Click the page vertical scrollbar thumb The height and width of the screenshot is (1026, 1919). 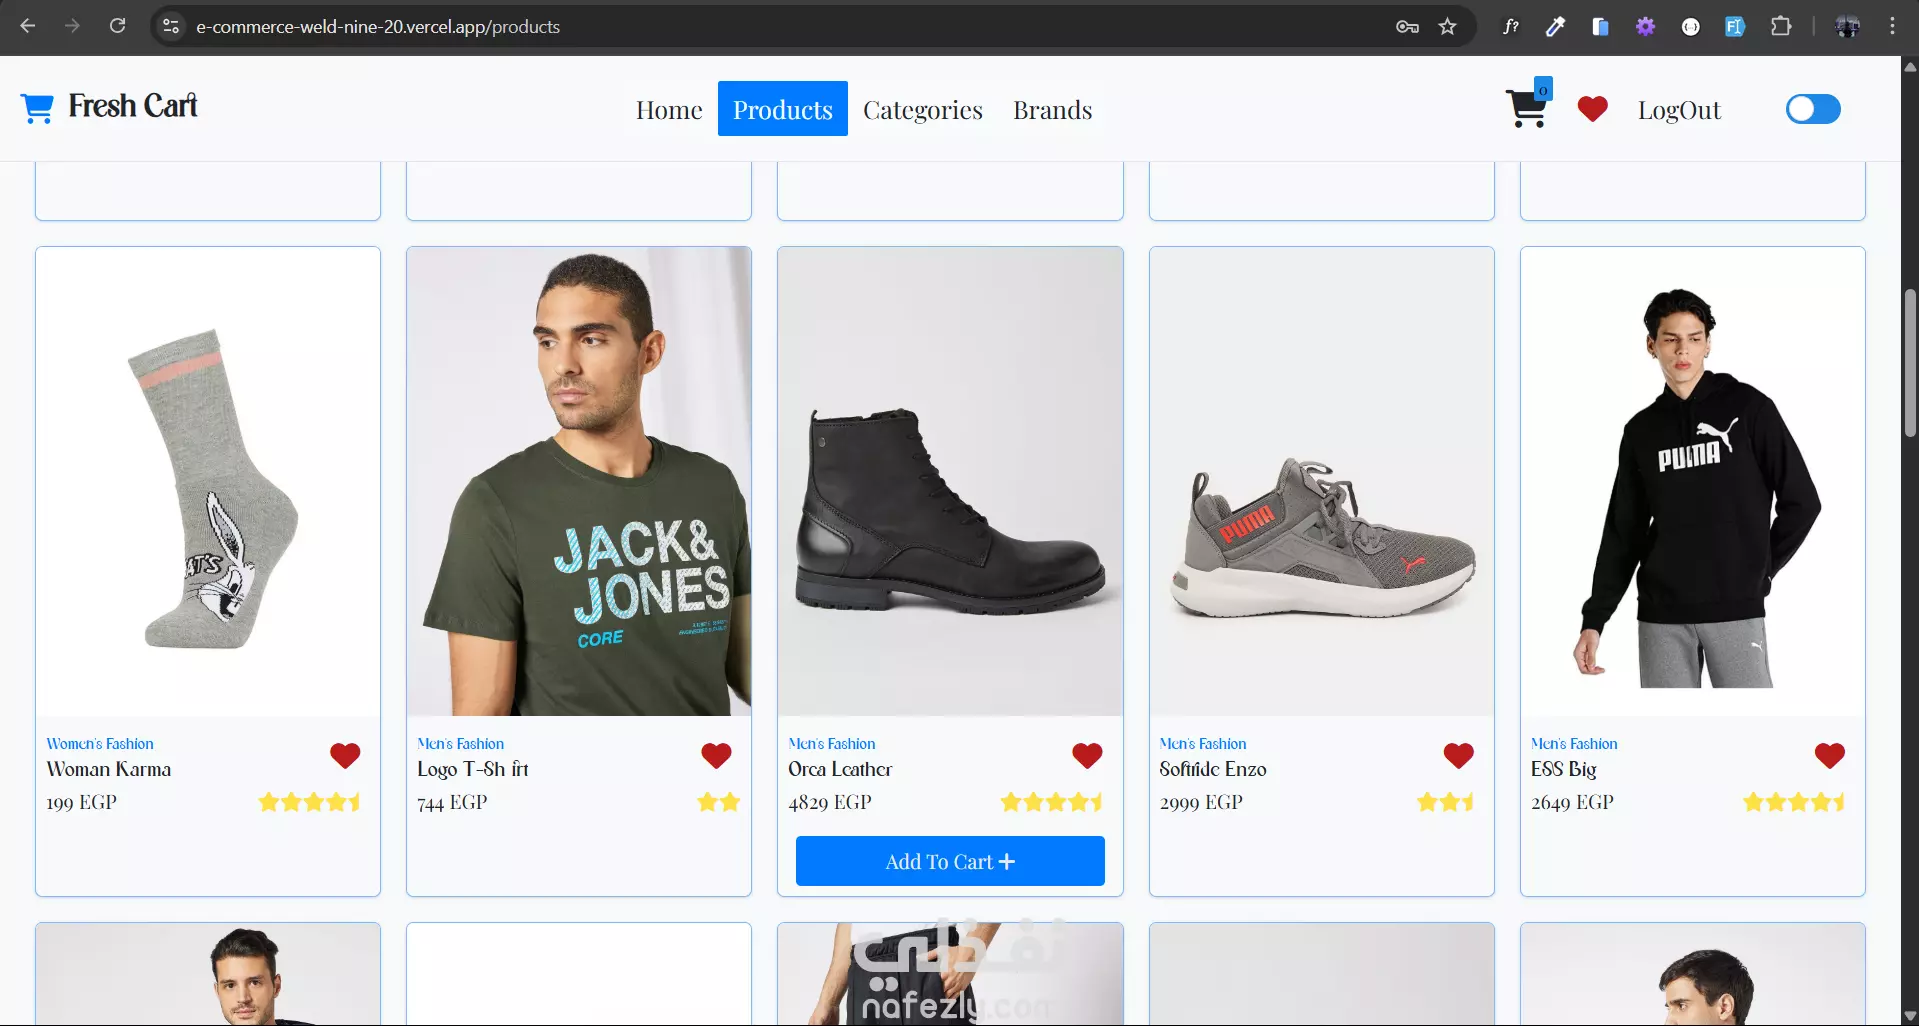[1910, 362]
